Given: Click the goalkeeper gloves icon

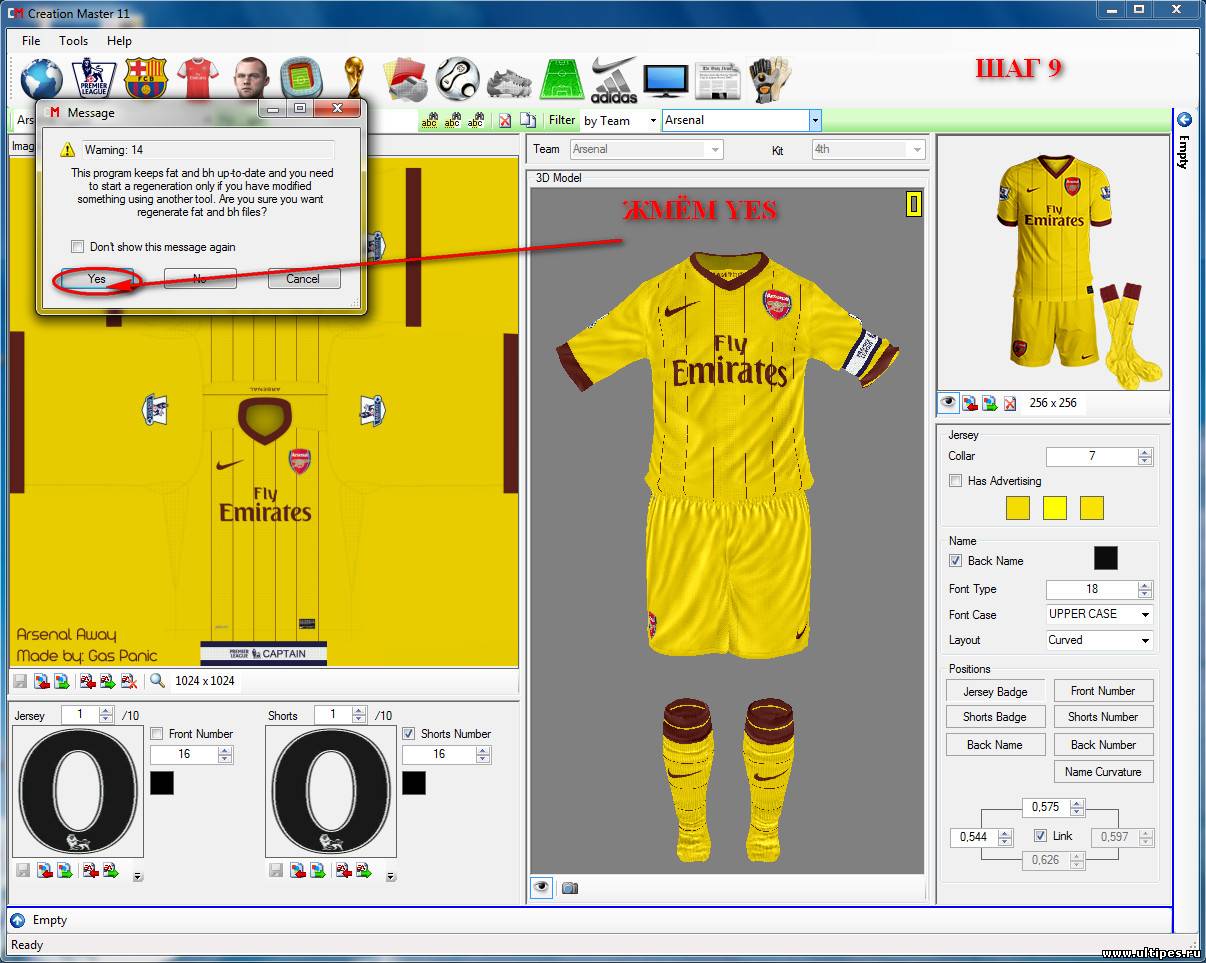Looking at the screenshot, I should (770, 79).
